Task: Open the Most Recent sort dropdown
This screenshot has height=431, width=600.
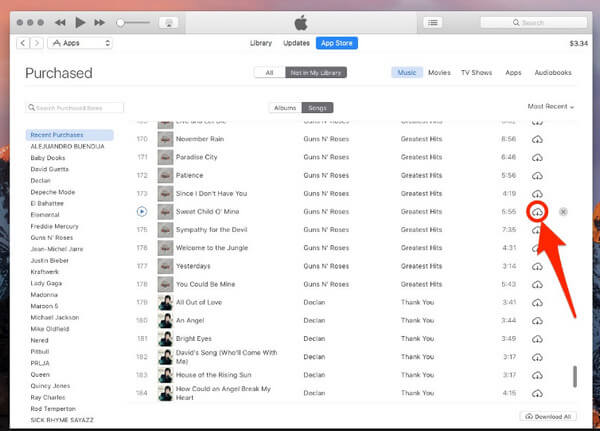Action: pyautogui.click(x=551, y=106)
